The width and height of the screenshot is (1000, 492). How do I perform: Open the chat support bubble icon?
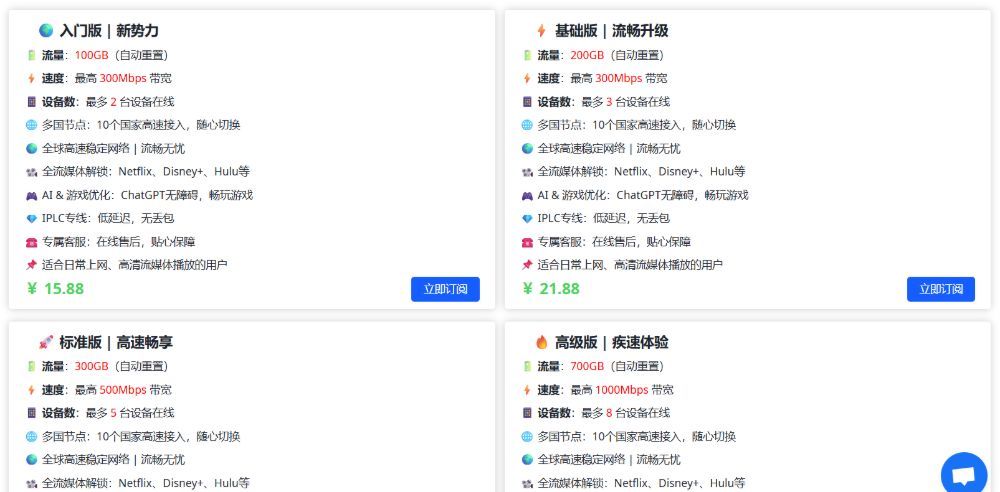pyautogui.click(x=964, y=475)
